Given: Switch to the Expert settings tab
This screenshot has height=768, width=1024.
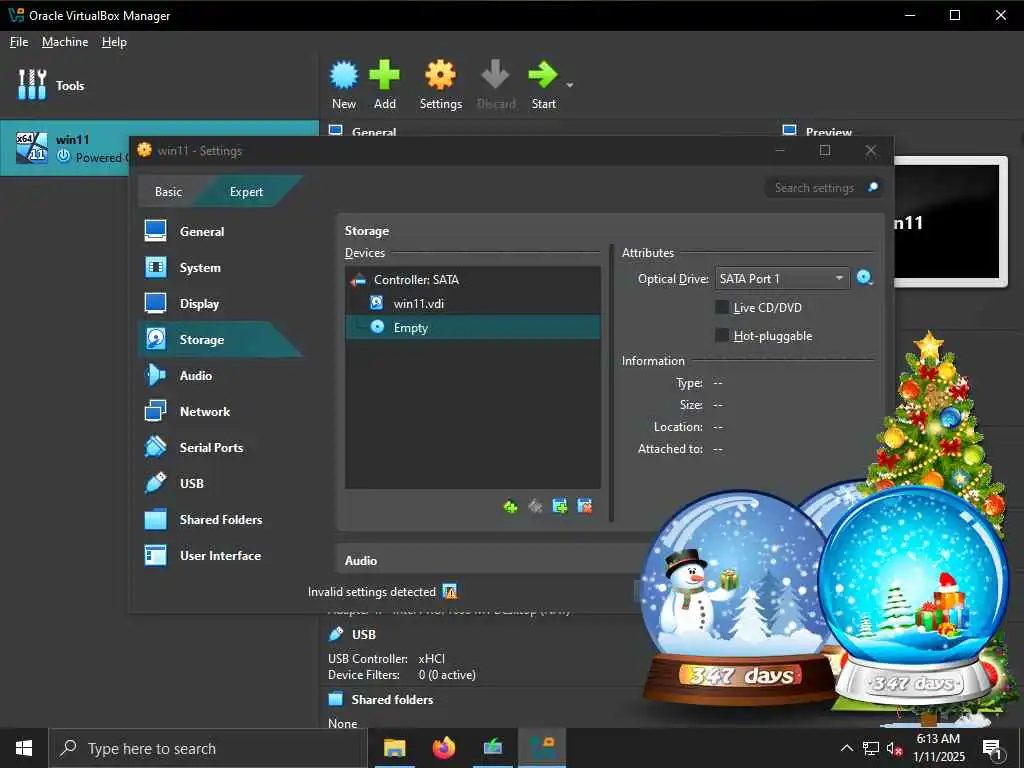Looking at the screenshot, I should (246, 192).
